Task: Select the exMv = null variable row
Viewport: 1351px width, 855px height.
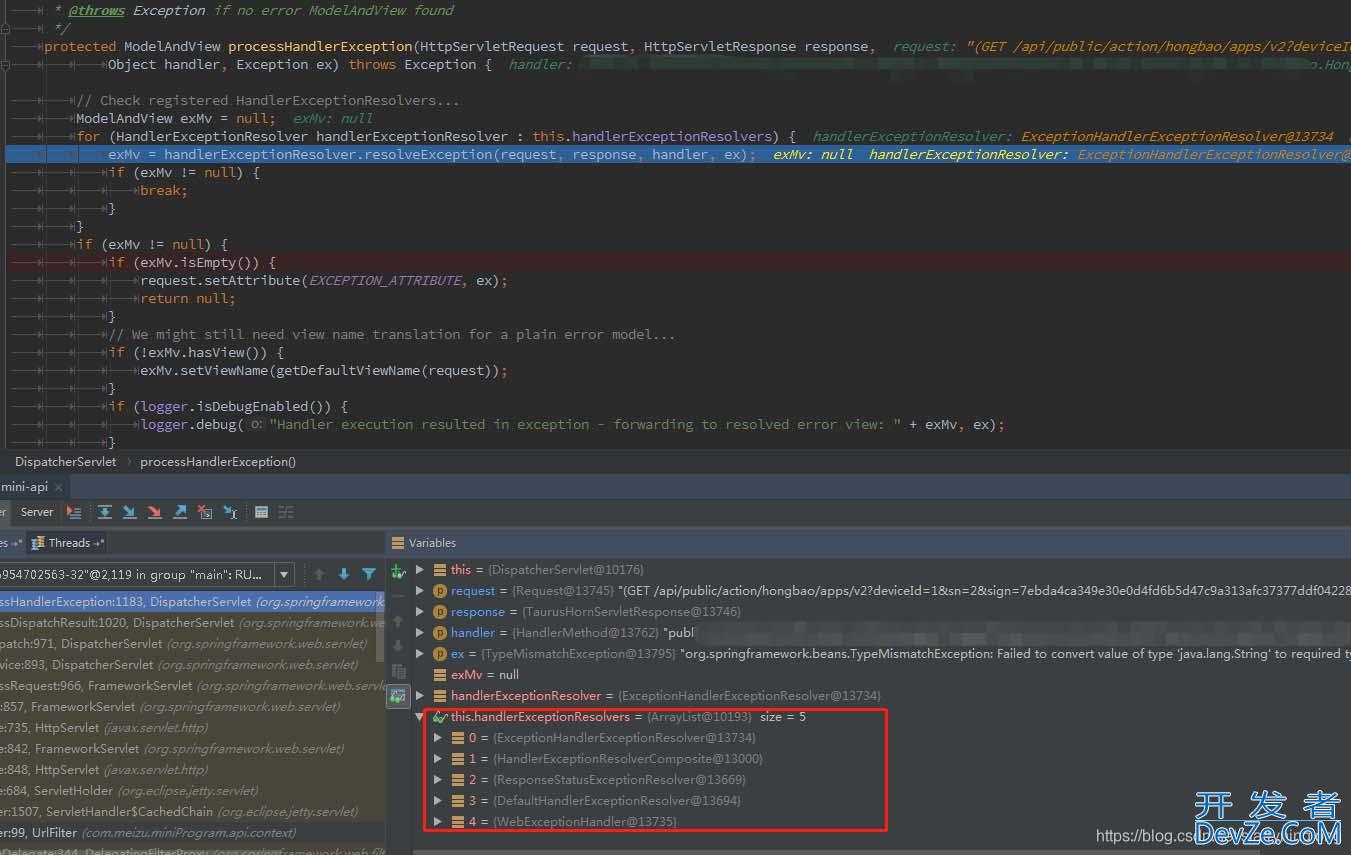Action: (x=880, y=675)
